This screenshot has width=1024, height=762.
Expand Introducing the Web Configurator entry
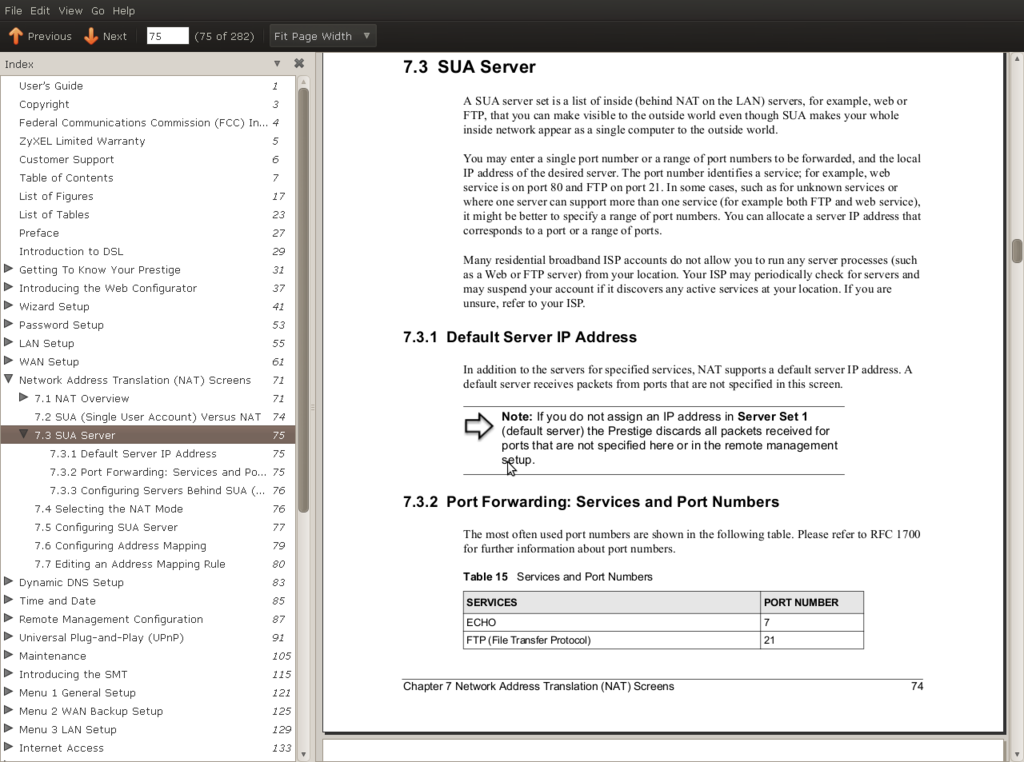click(8, 287)
